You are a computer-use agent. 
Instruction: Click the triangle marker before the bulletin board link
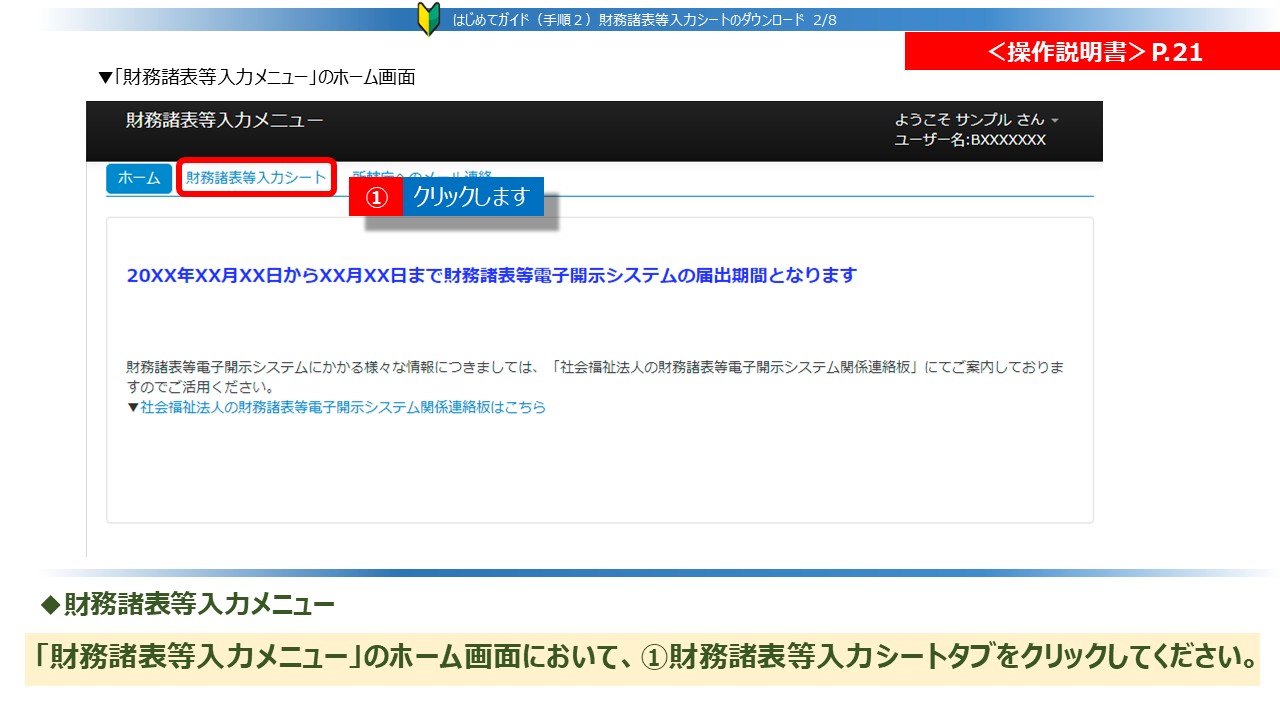133,408
